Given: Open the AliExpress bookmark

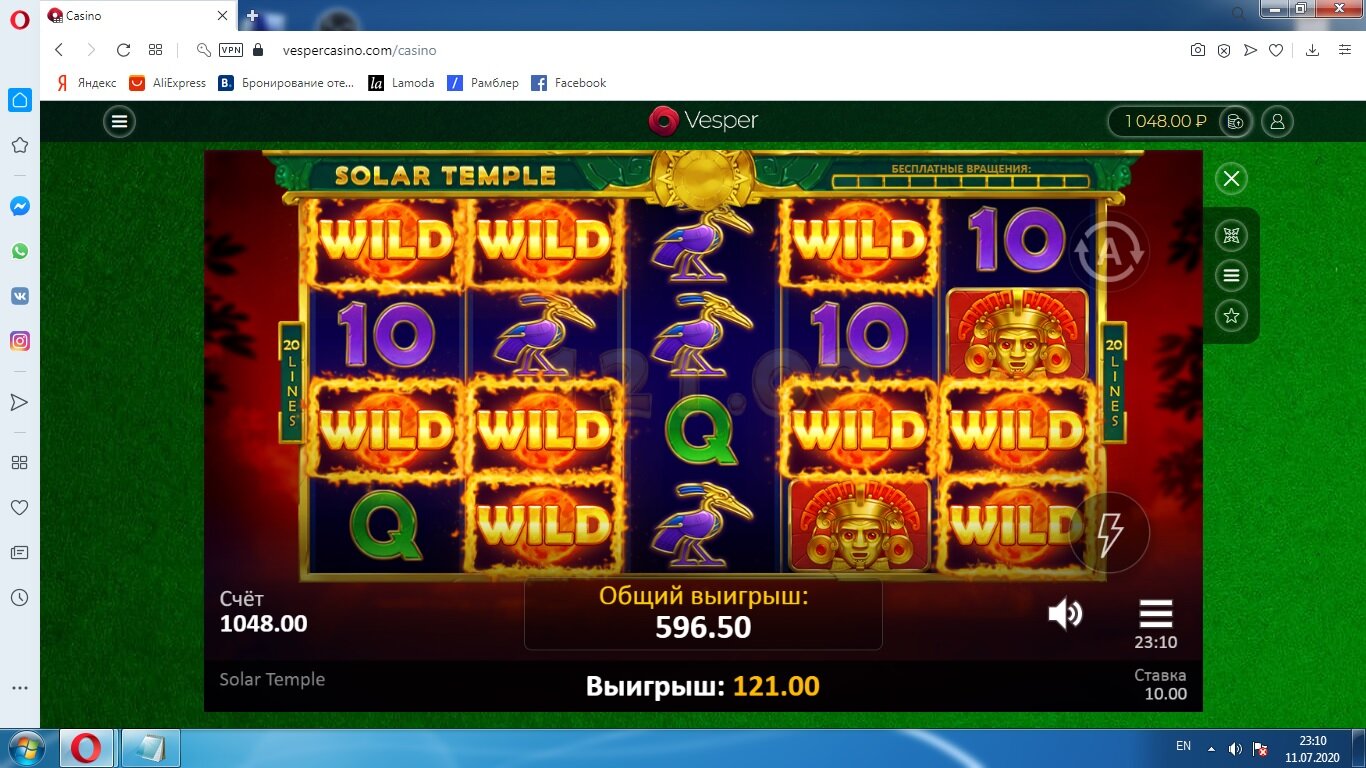Looking at the screenshot, I should [167, 83].
